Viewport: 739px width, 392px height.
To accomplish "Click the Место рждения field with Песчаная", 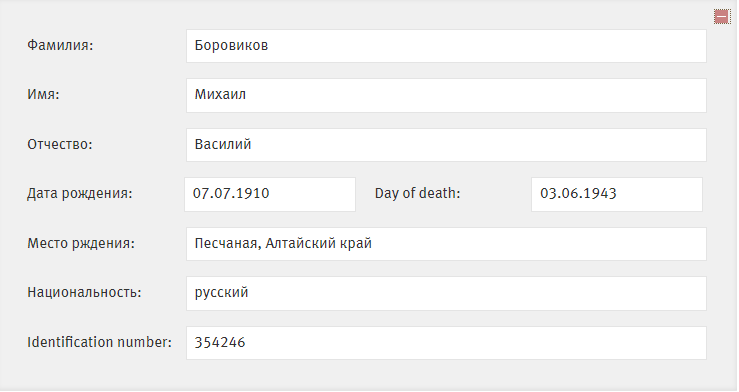I will 446,244.
